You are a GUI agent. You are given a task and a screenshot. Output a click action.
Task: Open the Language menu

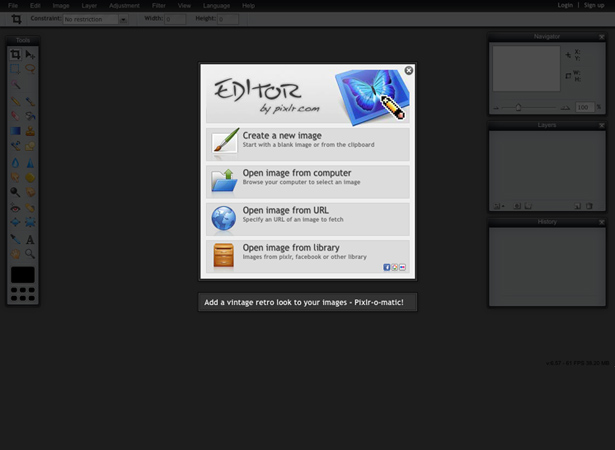click(x=217, y=5)
